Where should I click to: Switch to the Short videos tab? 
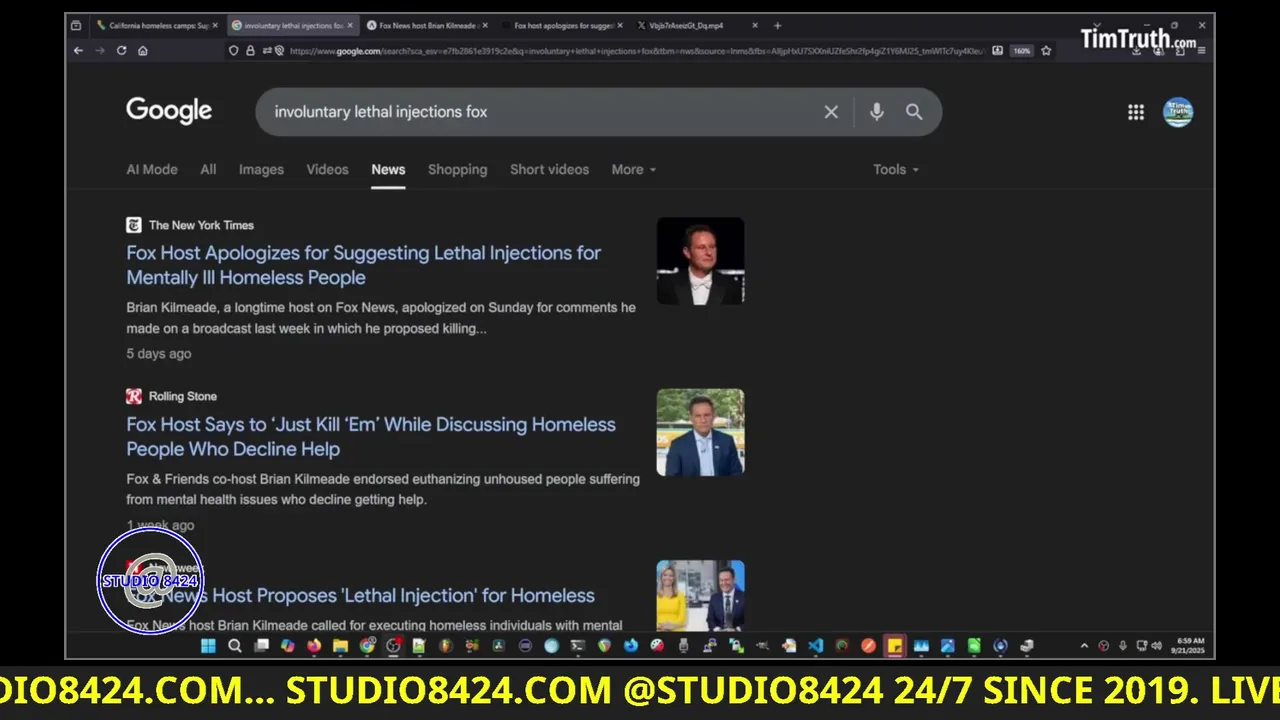pos(549,169)
